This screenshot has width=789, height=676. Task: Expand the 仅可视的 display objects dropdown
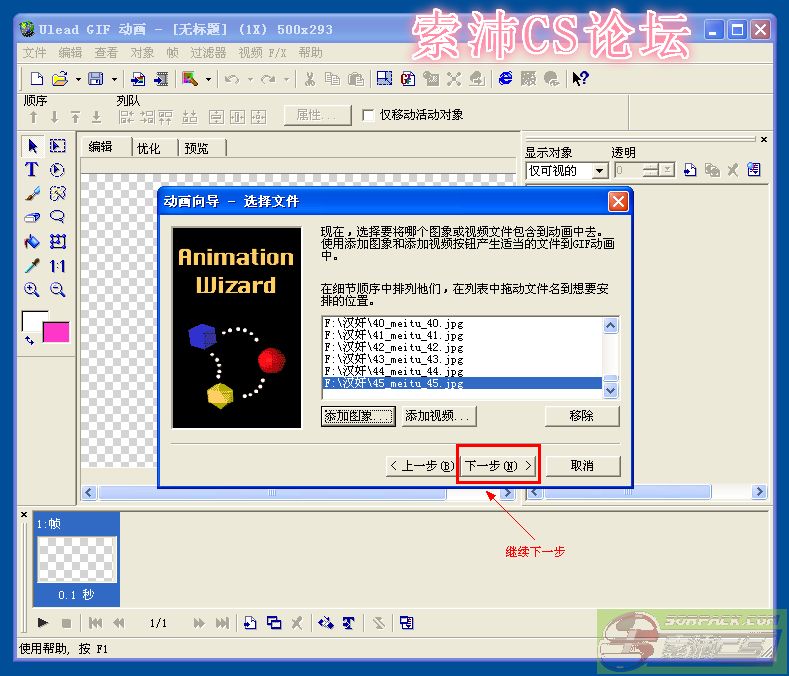[599, 171]
